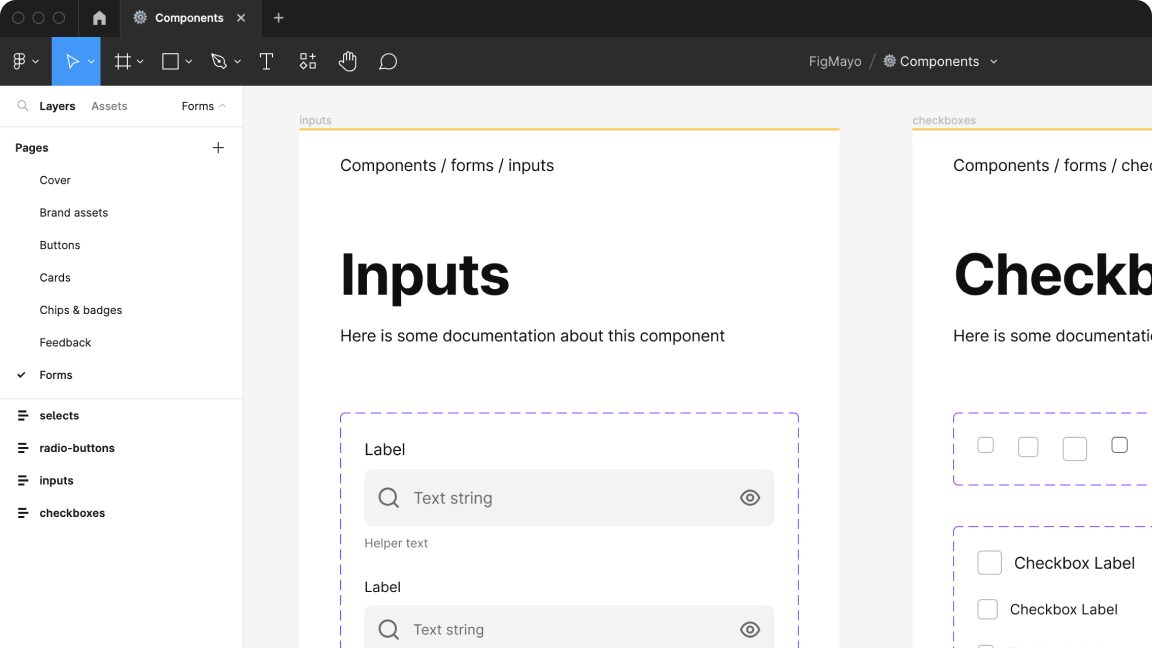Switch to the Assets tab
This screenshot has height=648, width=1152.
click(x=109, y=106)
